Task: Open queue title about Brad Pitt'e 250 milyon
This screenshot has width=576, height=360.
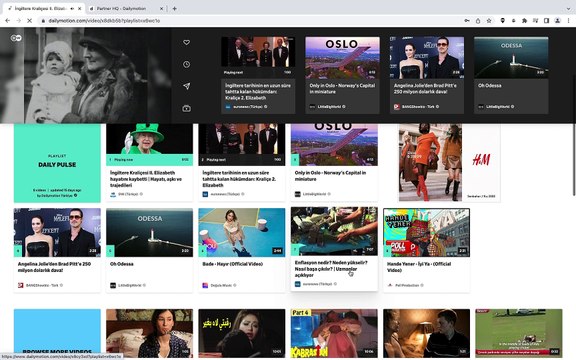Action: click(425, 89)
